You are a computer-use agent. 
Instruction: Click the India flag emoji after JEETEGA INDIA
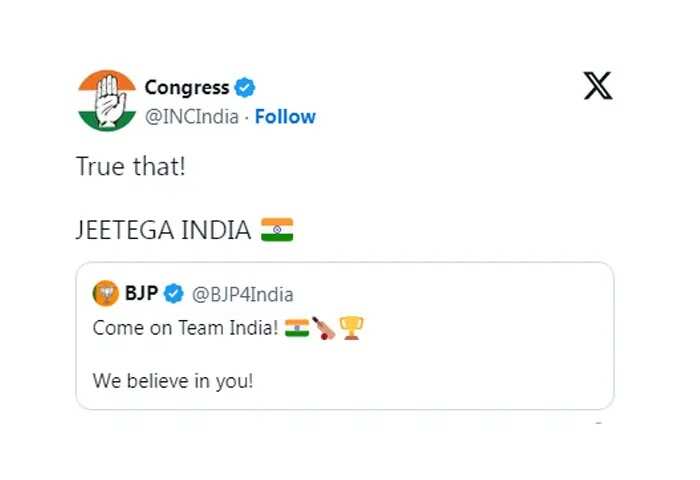pos(277,230)
